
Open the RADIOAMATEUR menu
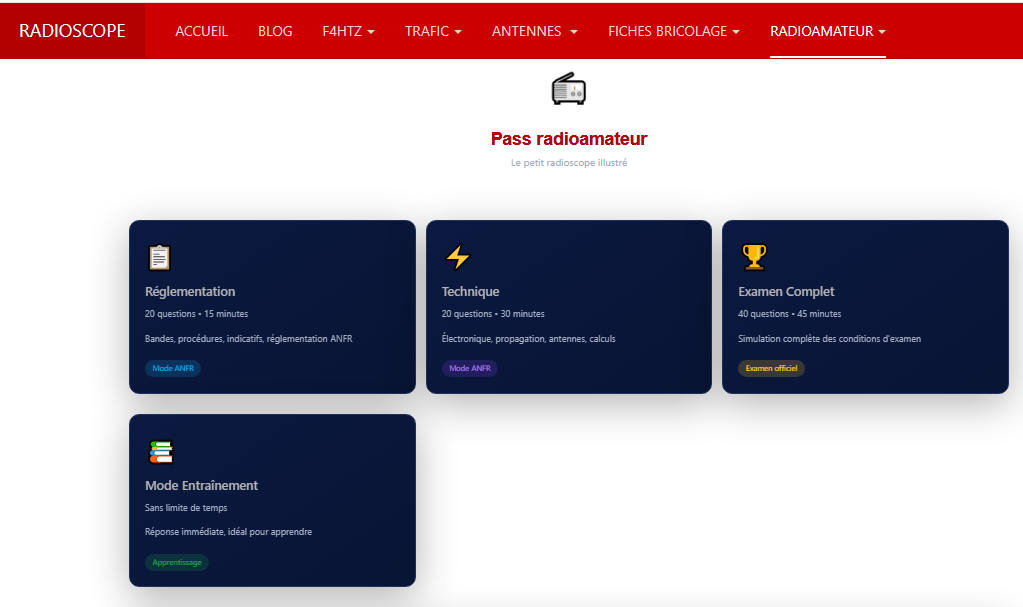point(827,31)
